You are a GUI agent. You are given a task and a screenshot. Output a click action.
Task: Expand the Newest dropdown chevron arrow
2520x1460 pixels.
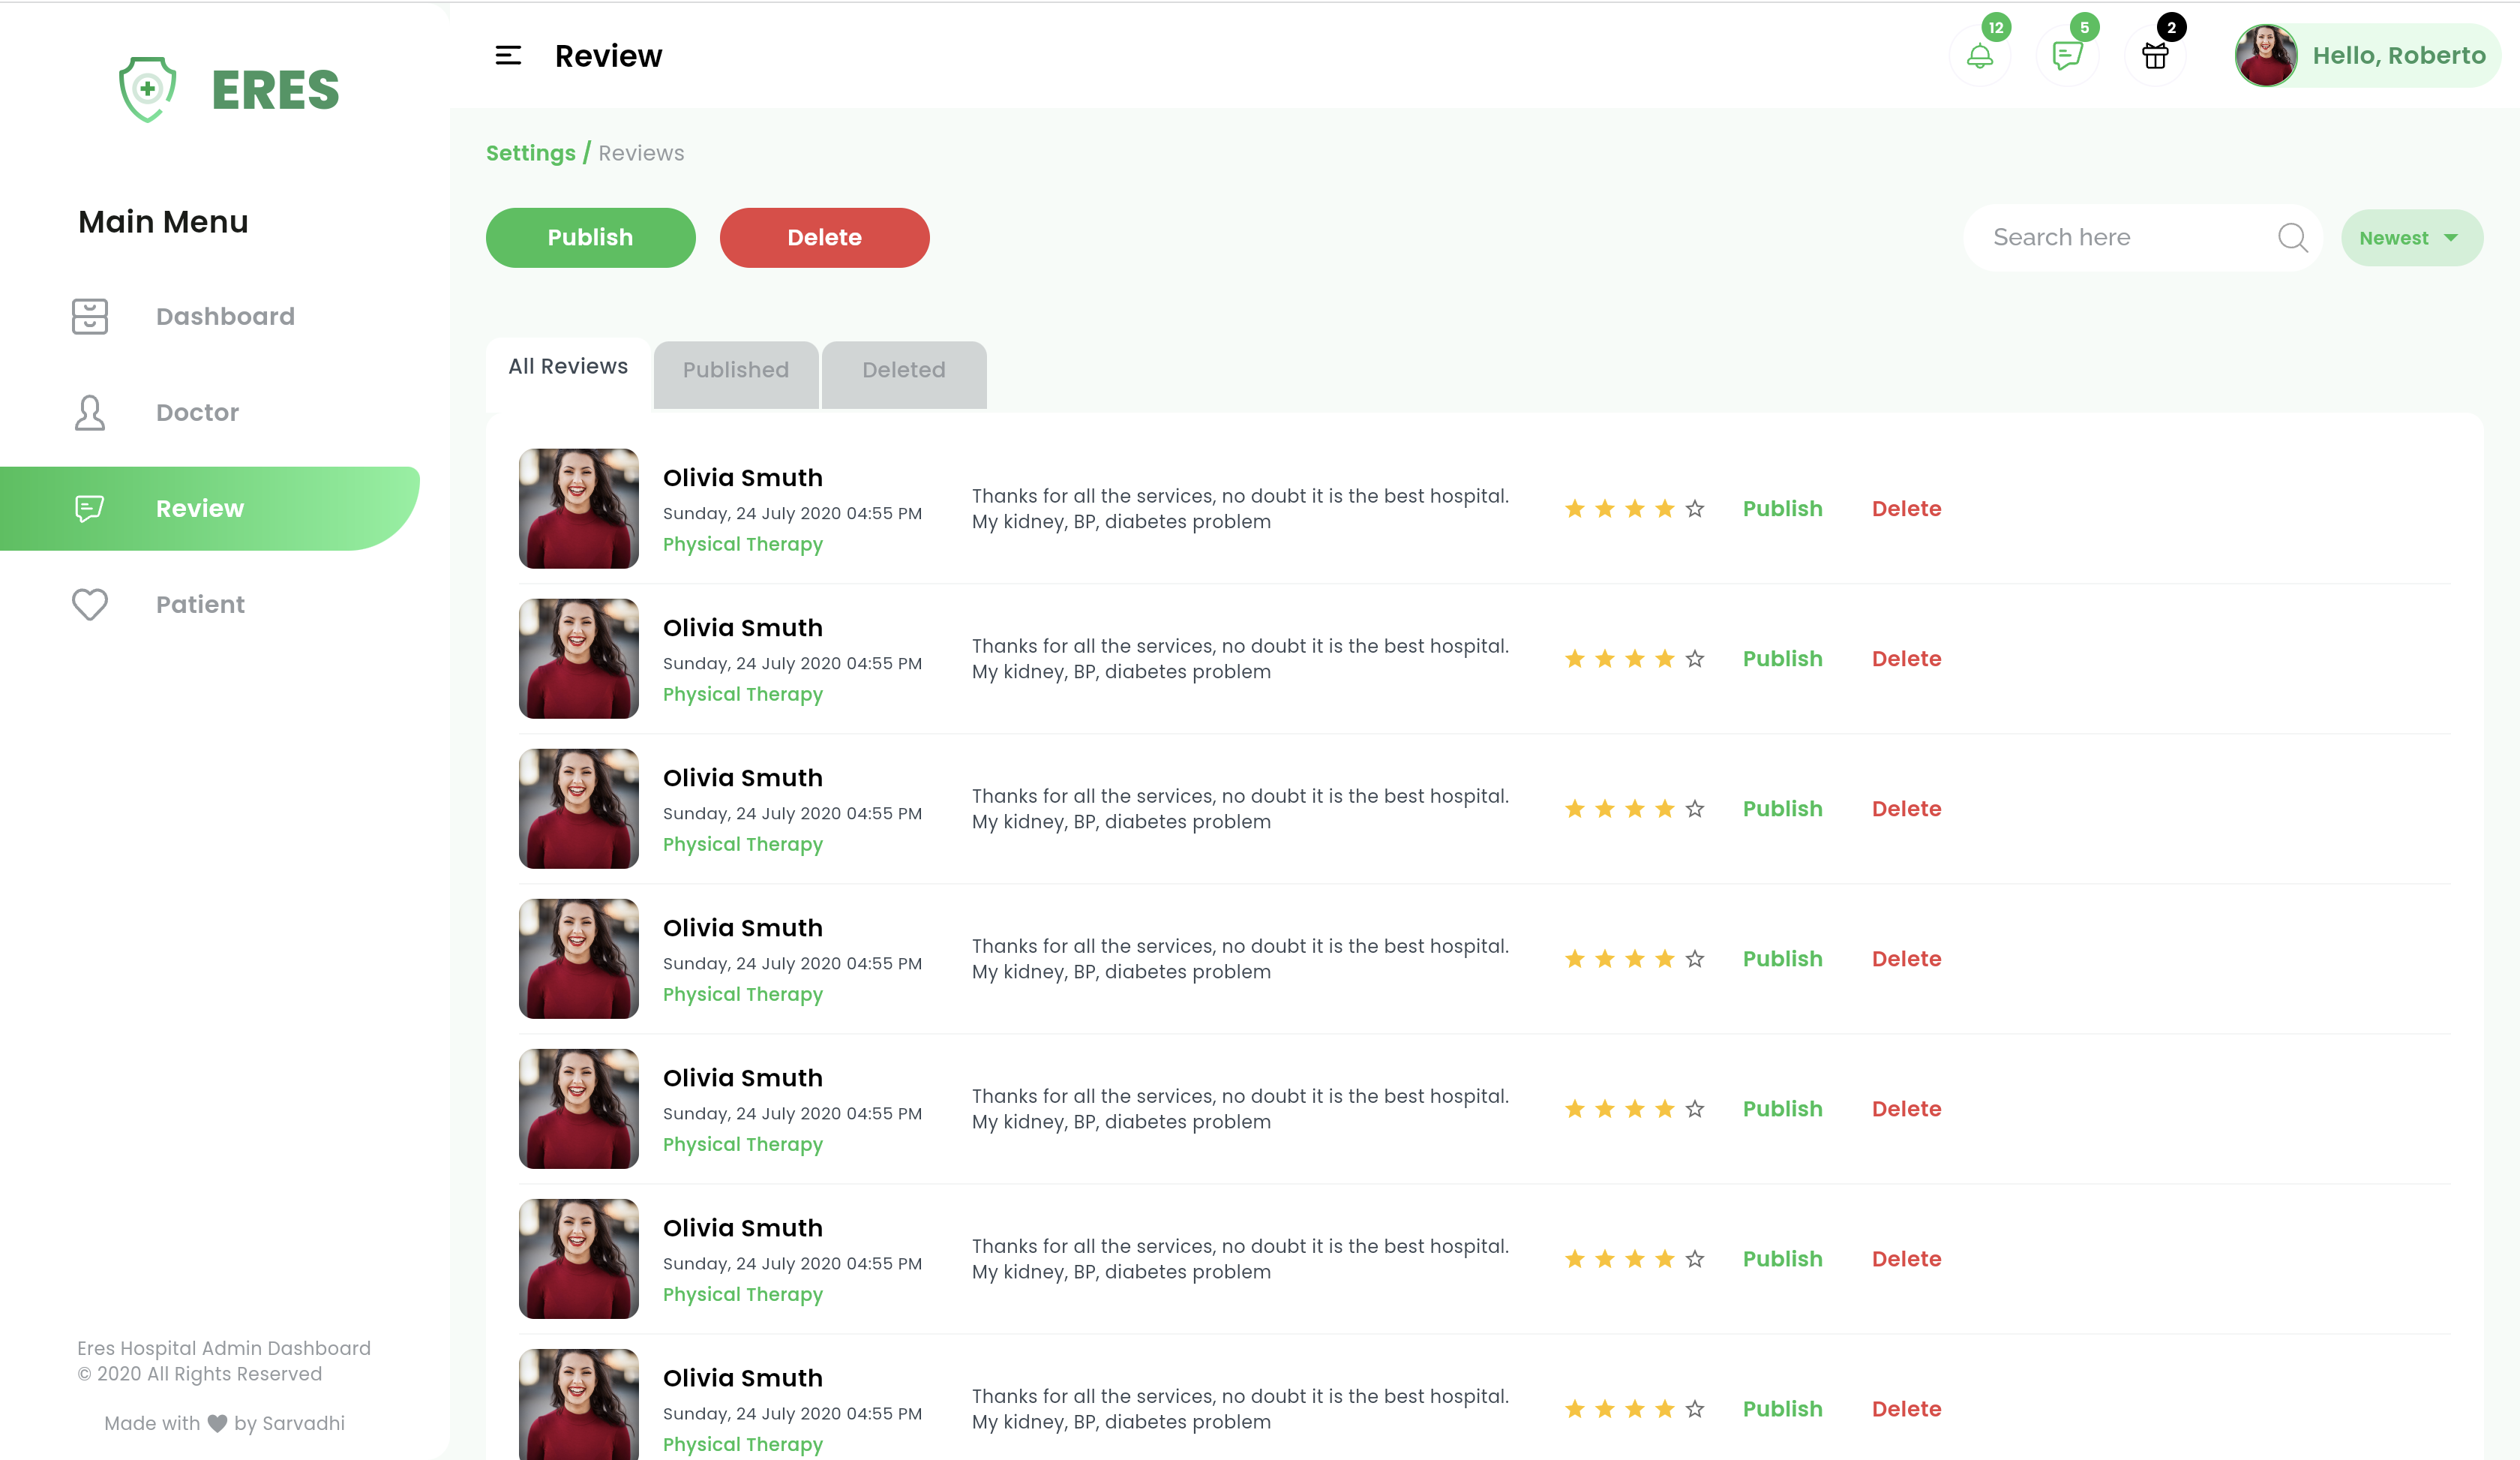(2448, 238)
